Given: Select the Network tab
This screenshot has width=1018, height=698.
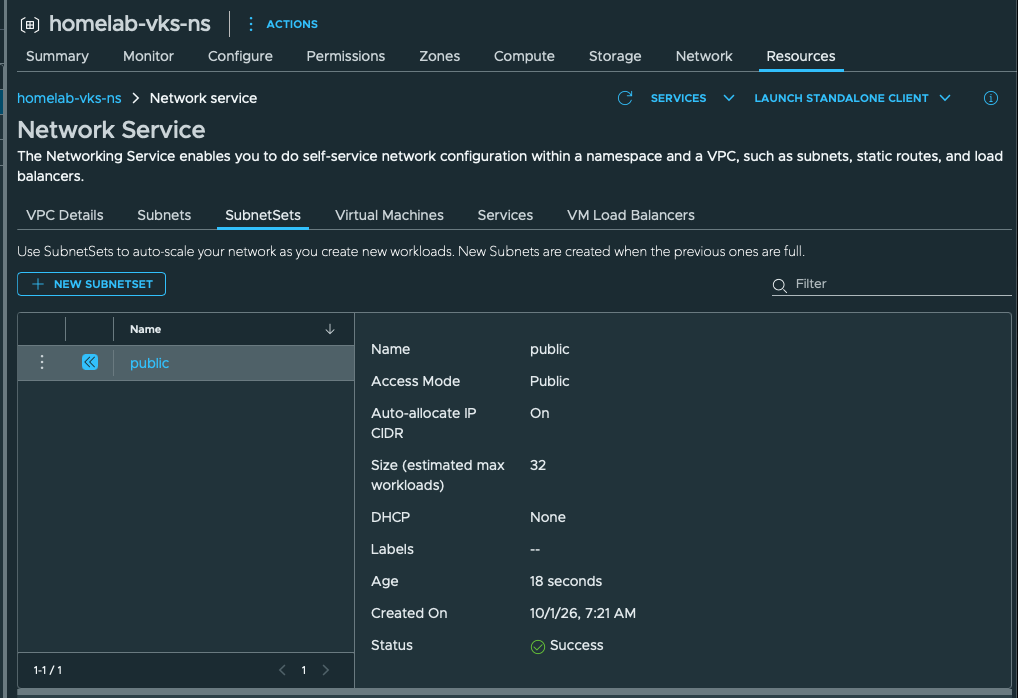Looking at the screenshot, I should point(704,56).
